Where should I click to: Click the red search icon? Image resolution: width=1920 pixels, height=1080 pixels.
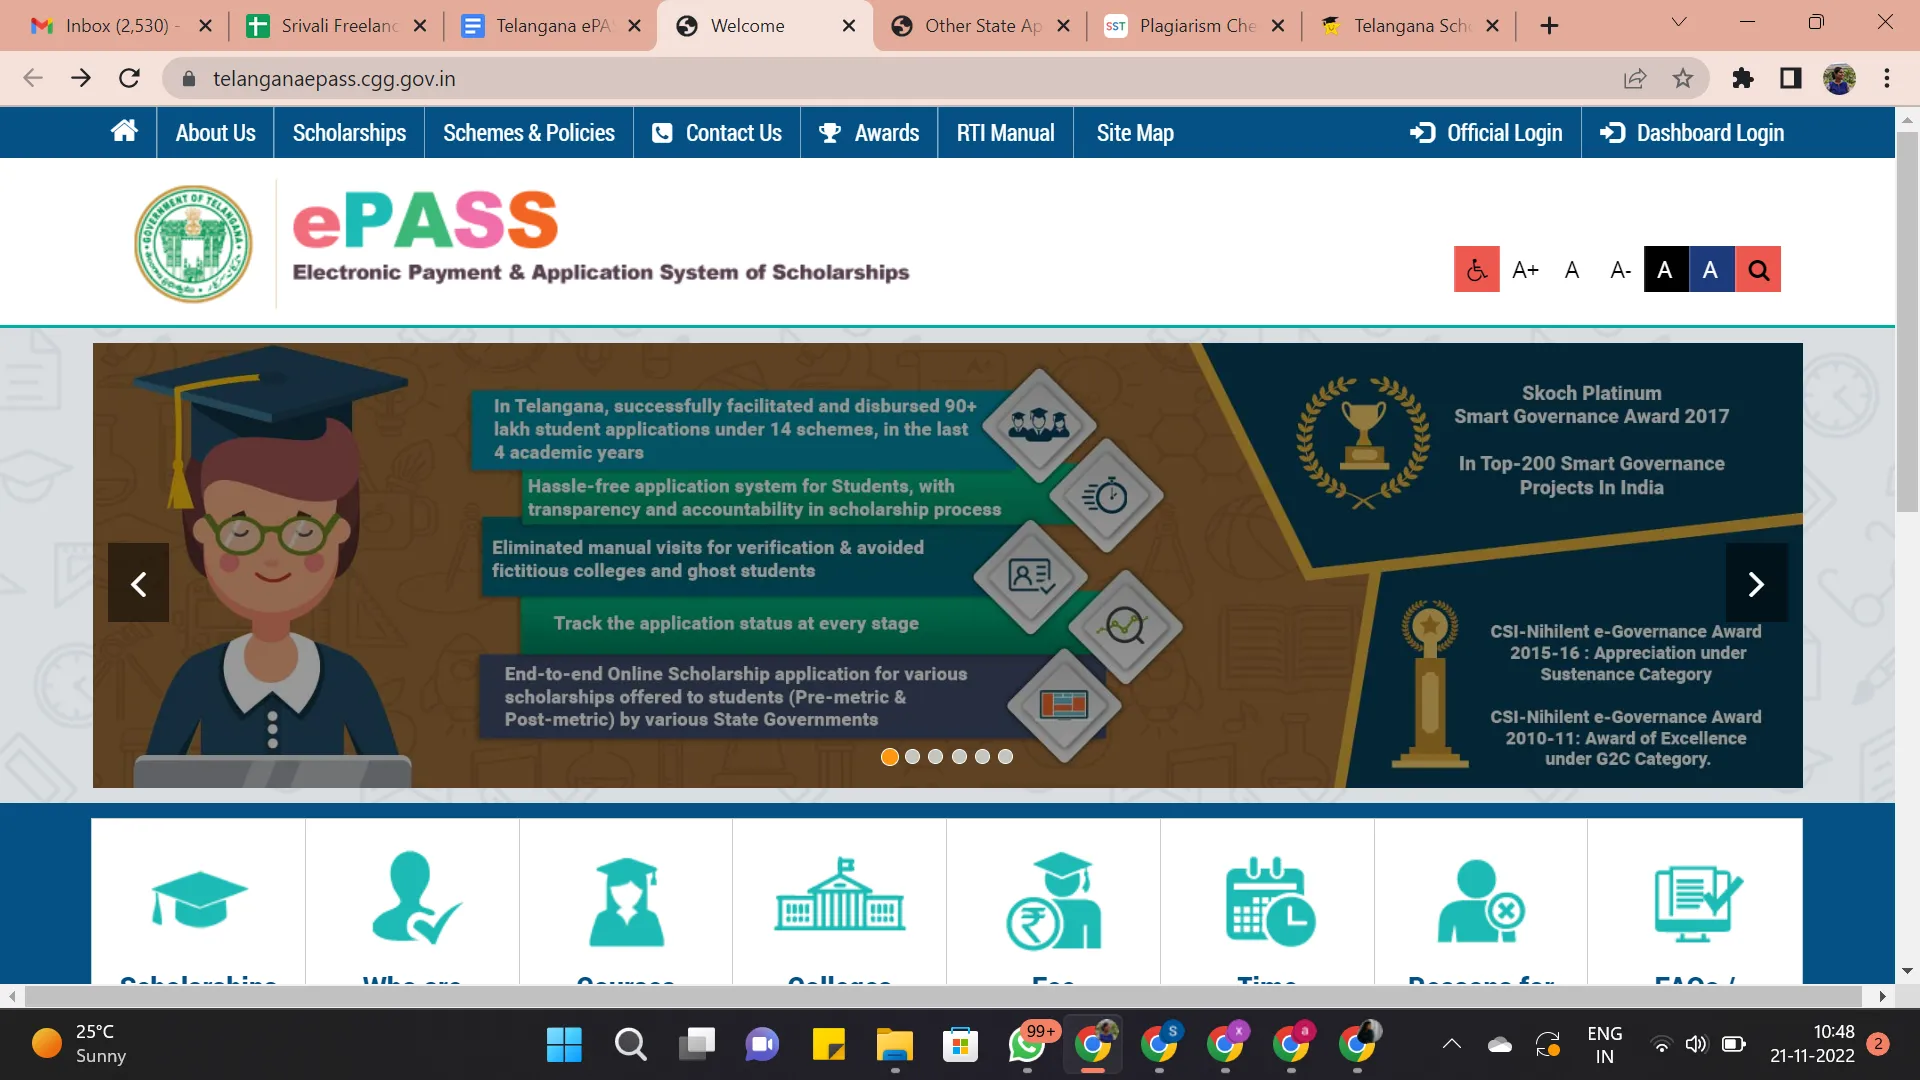tap(1758, 269)
